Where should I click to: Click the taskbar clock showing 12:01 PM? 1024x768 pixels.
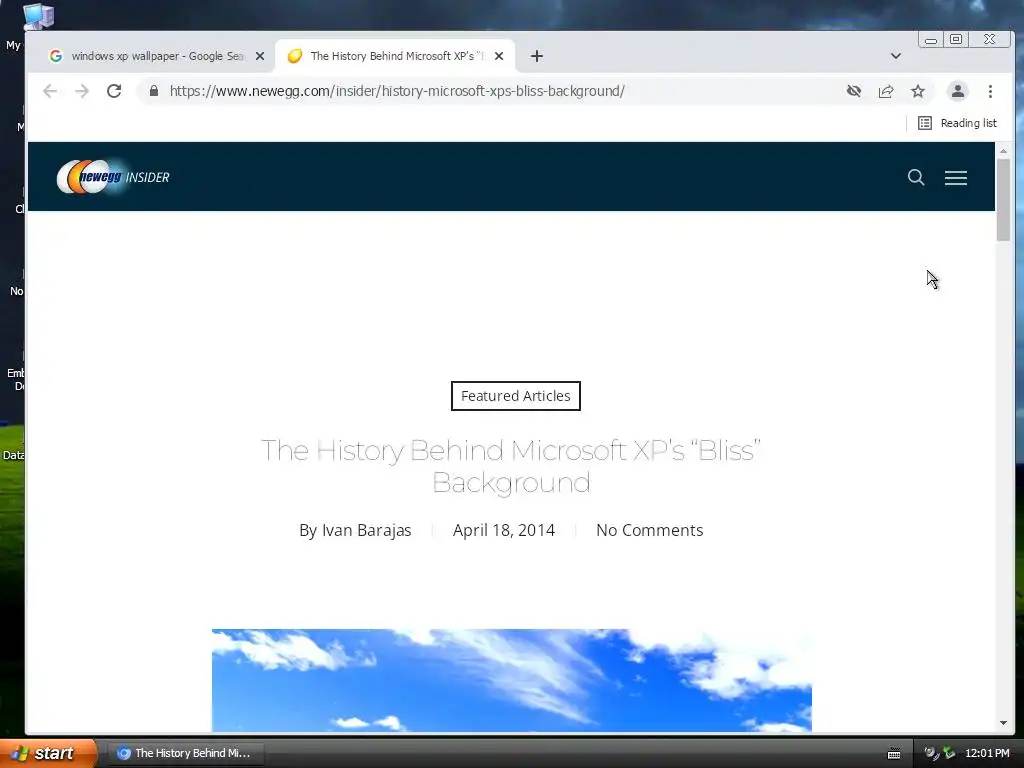click(987, 753)
